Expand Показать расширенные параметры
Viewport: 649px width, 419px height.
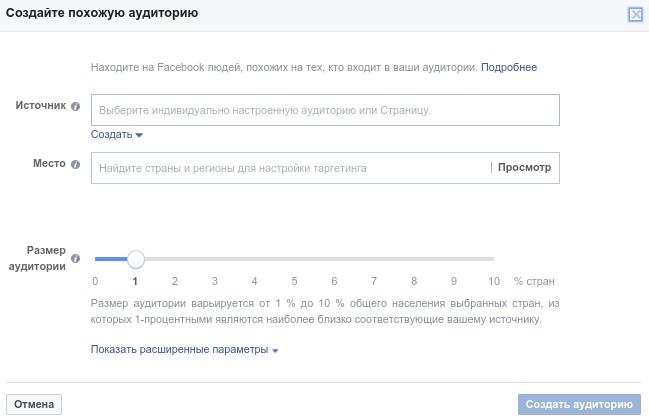185,349
